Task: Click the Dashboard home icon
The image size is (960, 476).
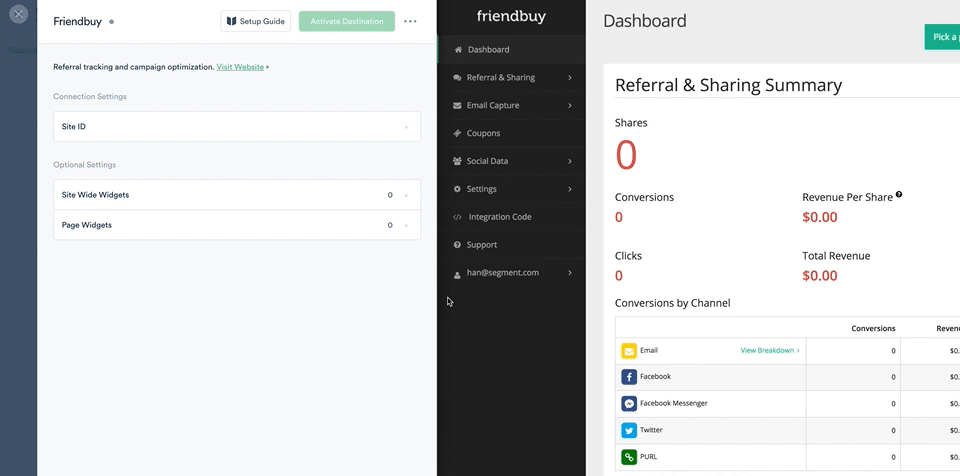Action: [x=458, y=50]
